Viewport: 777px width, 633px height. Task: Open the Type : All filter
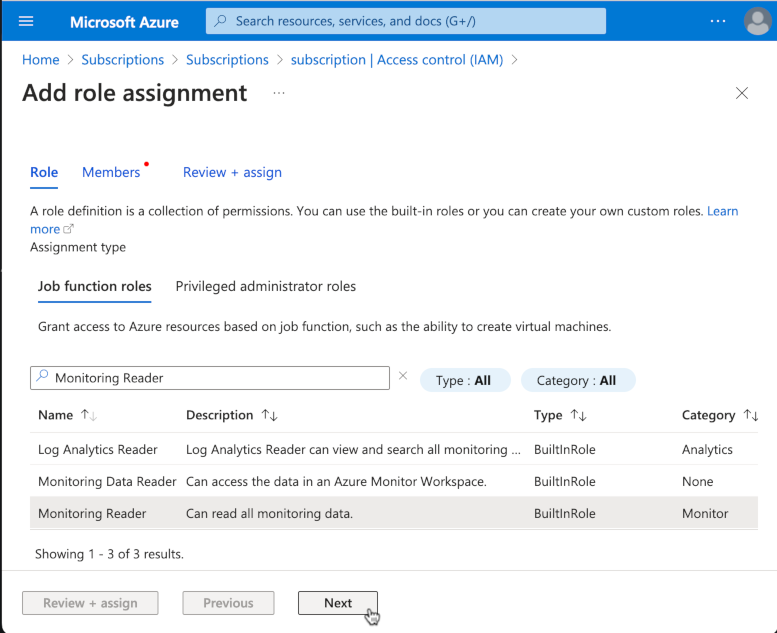(x=465, y=380)
